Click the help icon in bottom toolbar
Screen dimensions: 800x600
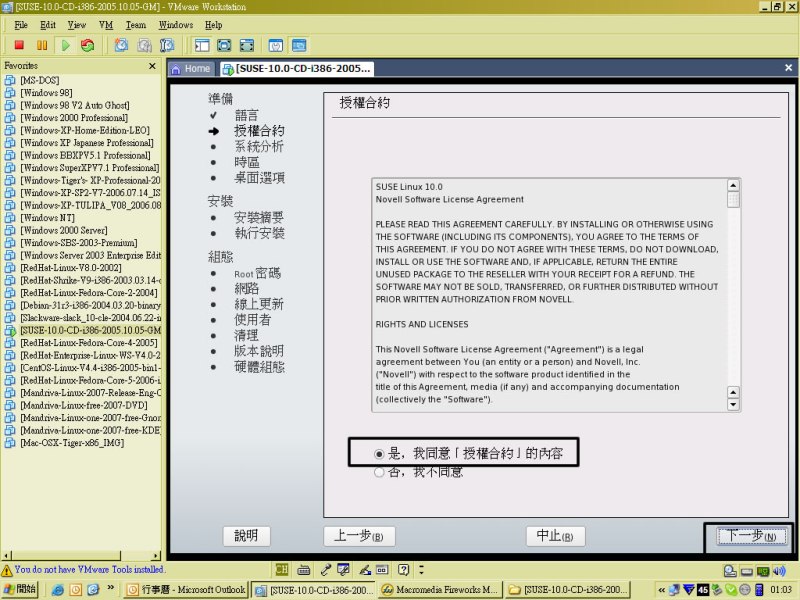click(404, 570)
